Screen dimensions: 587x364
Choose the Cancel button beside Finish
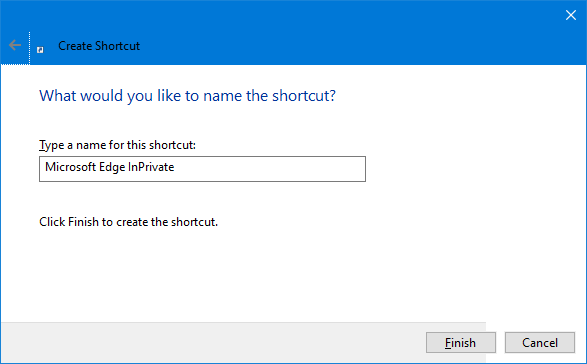click(x=539, y=342)
